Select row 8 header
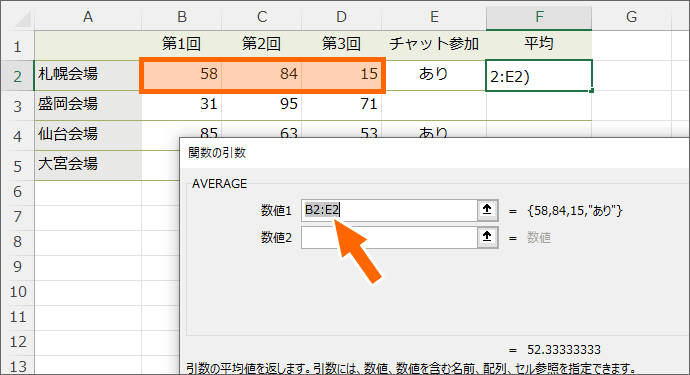The image size is (690, 375). coord(18,242)
